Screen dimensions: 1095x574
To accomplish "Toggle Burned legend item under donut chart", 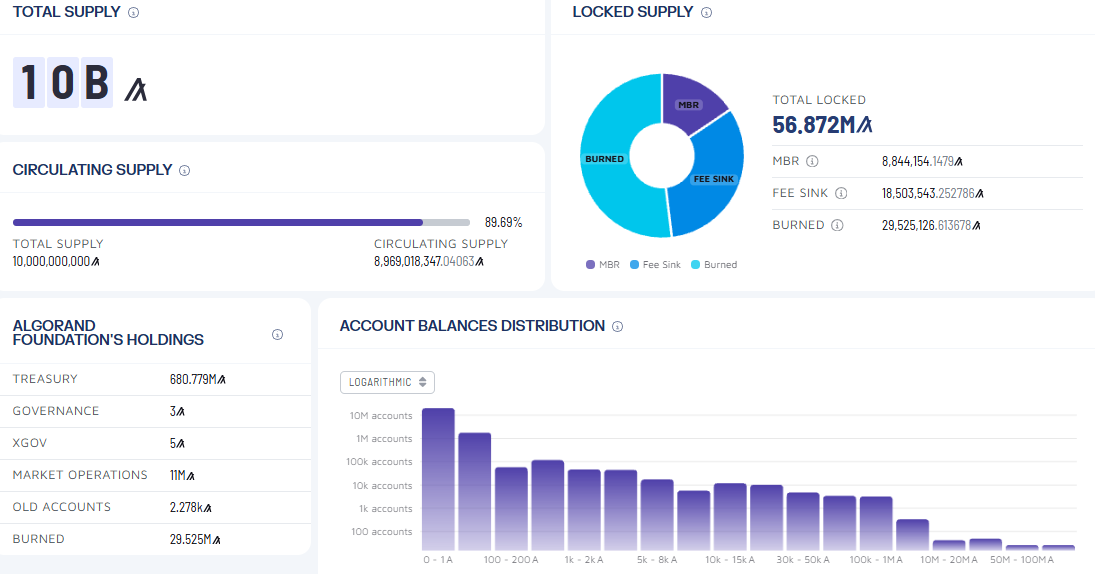I will (714, 265).
